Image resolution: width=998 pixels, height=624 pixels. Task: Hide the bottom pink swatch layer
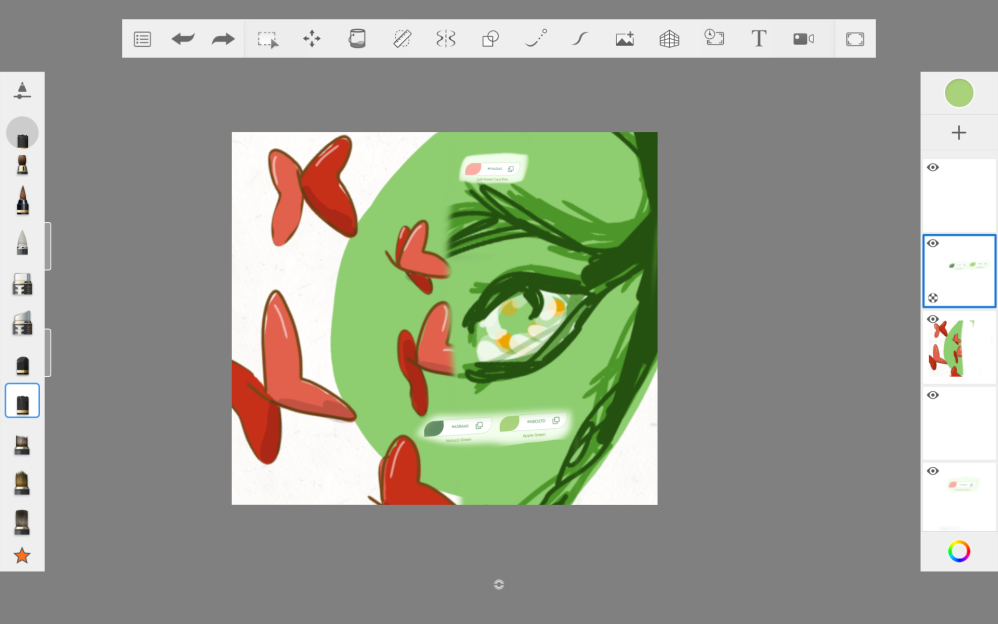[933, 471]
